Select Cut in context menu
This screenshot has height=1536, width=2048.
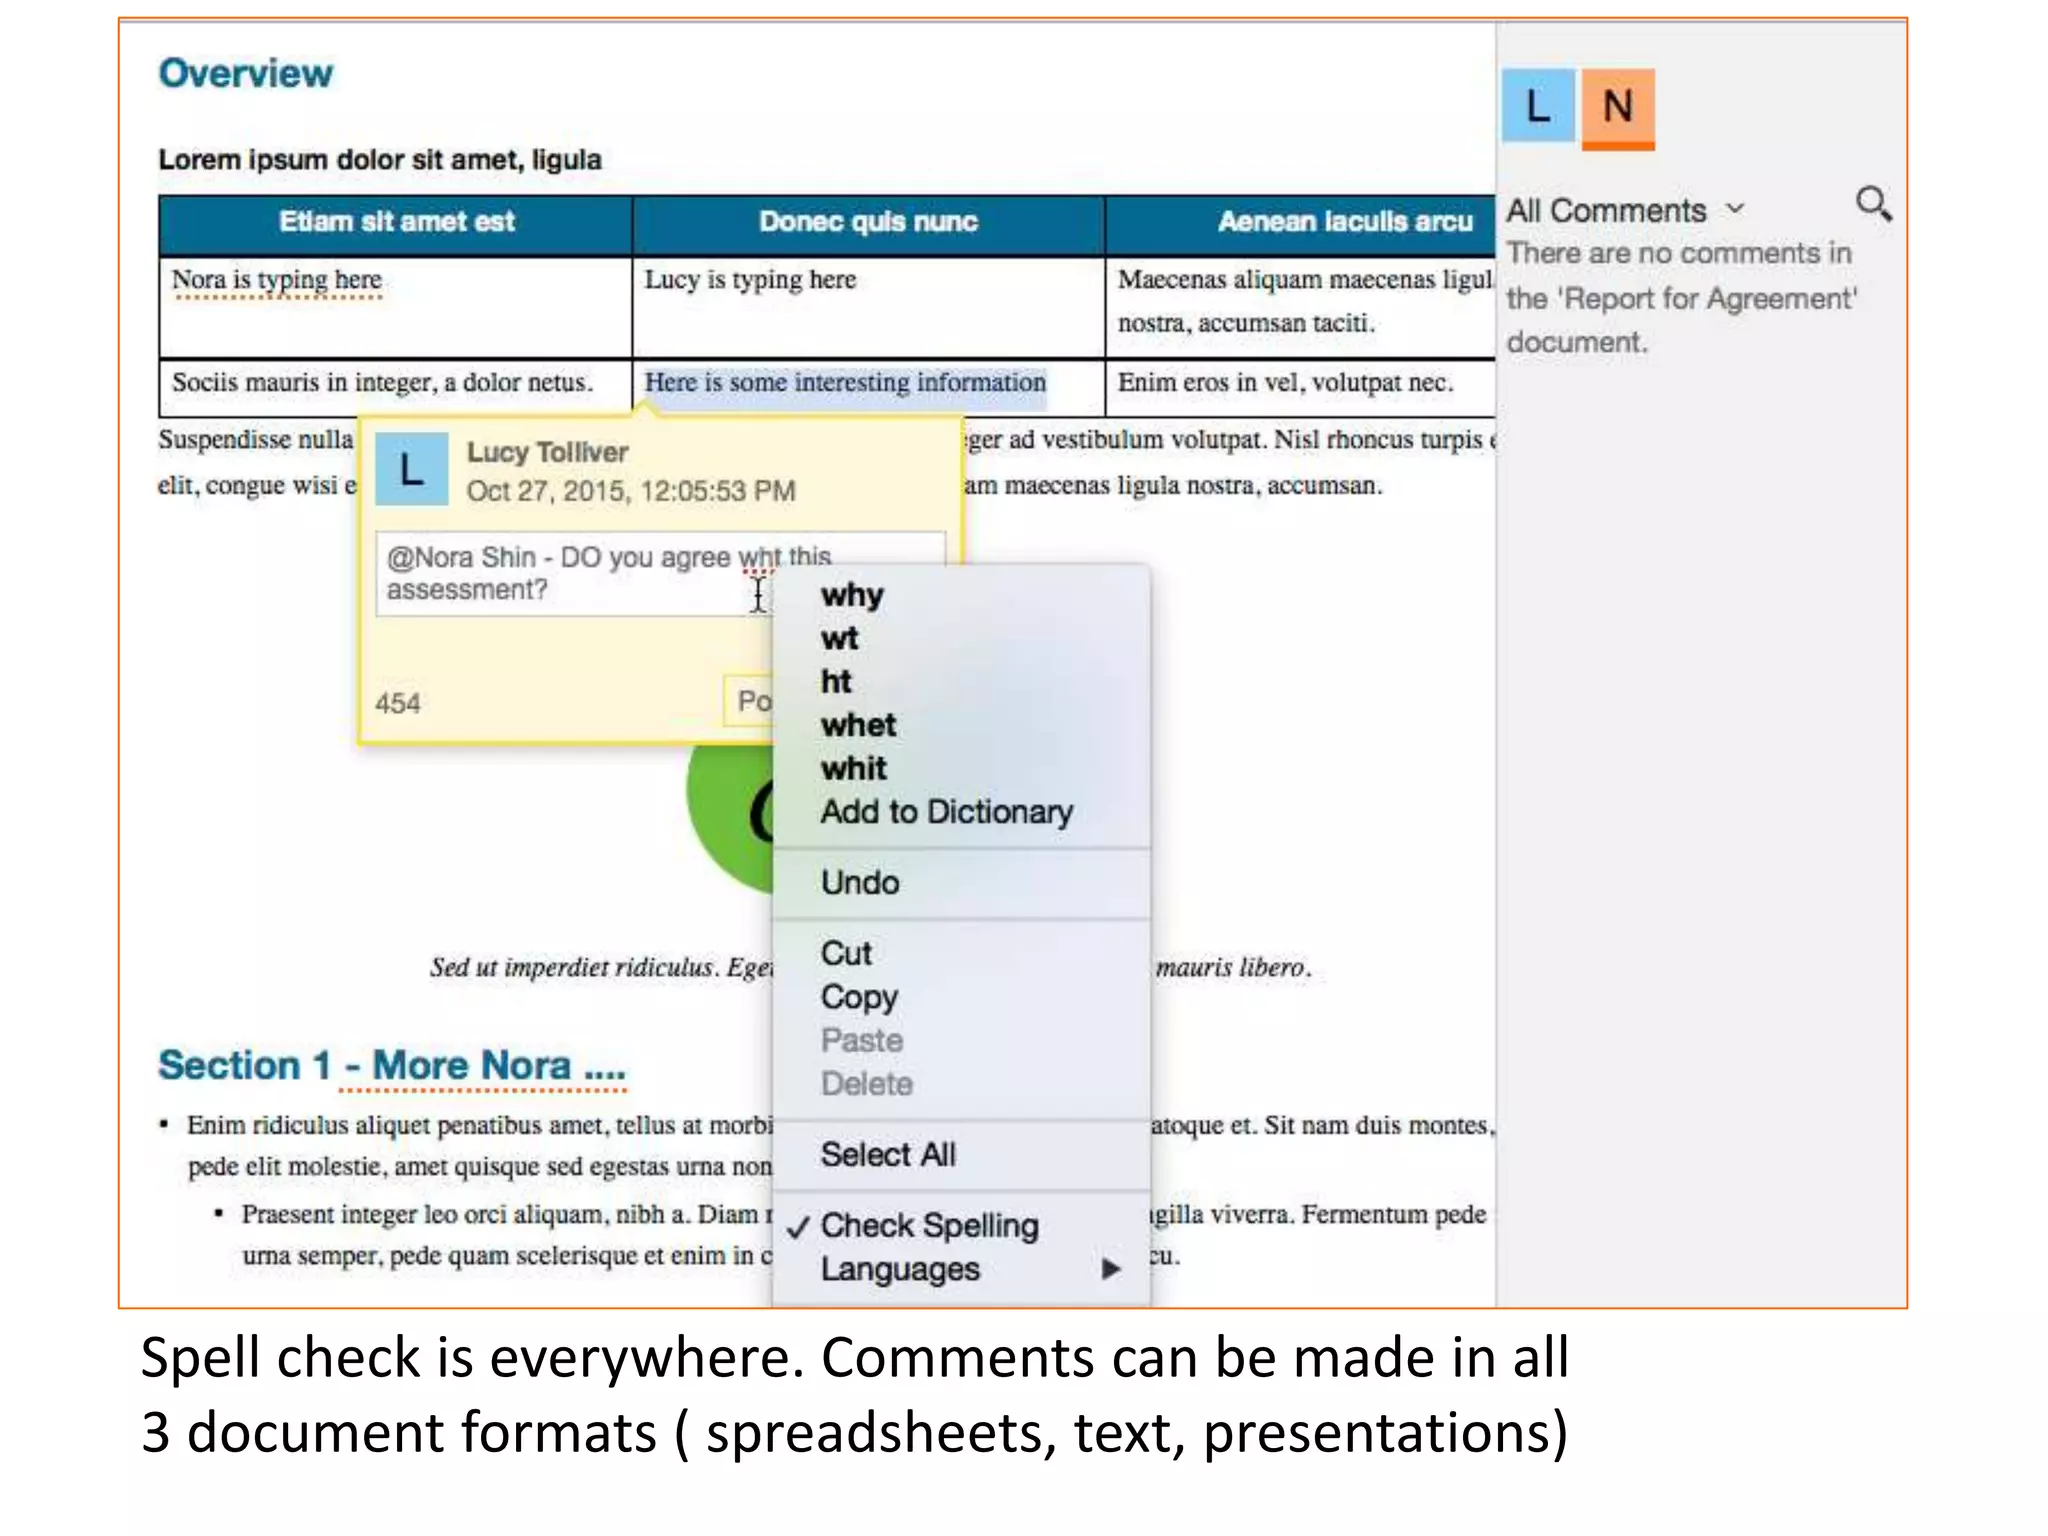click(846, 953)
